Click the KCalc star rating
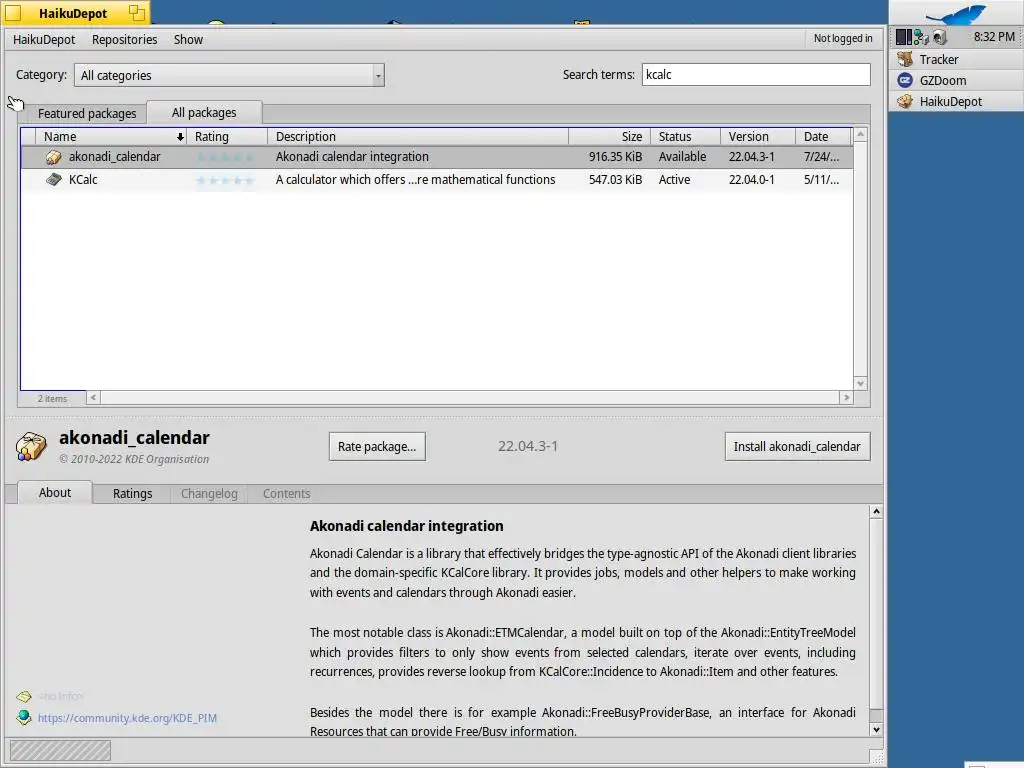The height and width of the screenshot is (768, 1024). point(225,180)
